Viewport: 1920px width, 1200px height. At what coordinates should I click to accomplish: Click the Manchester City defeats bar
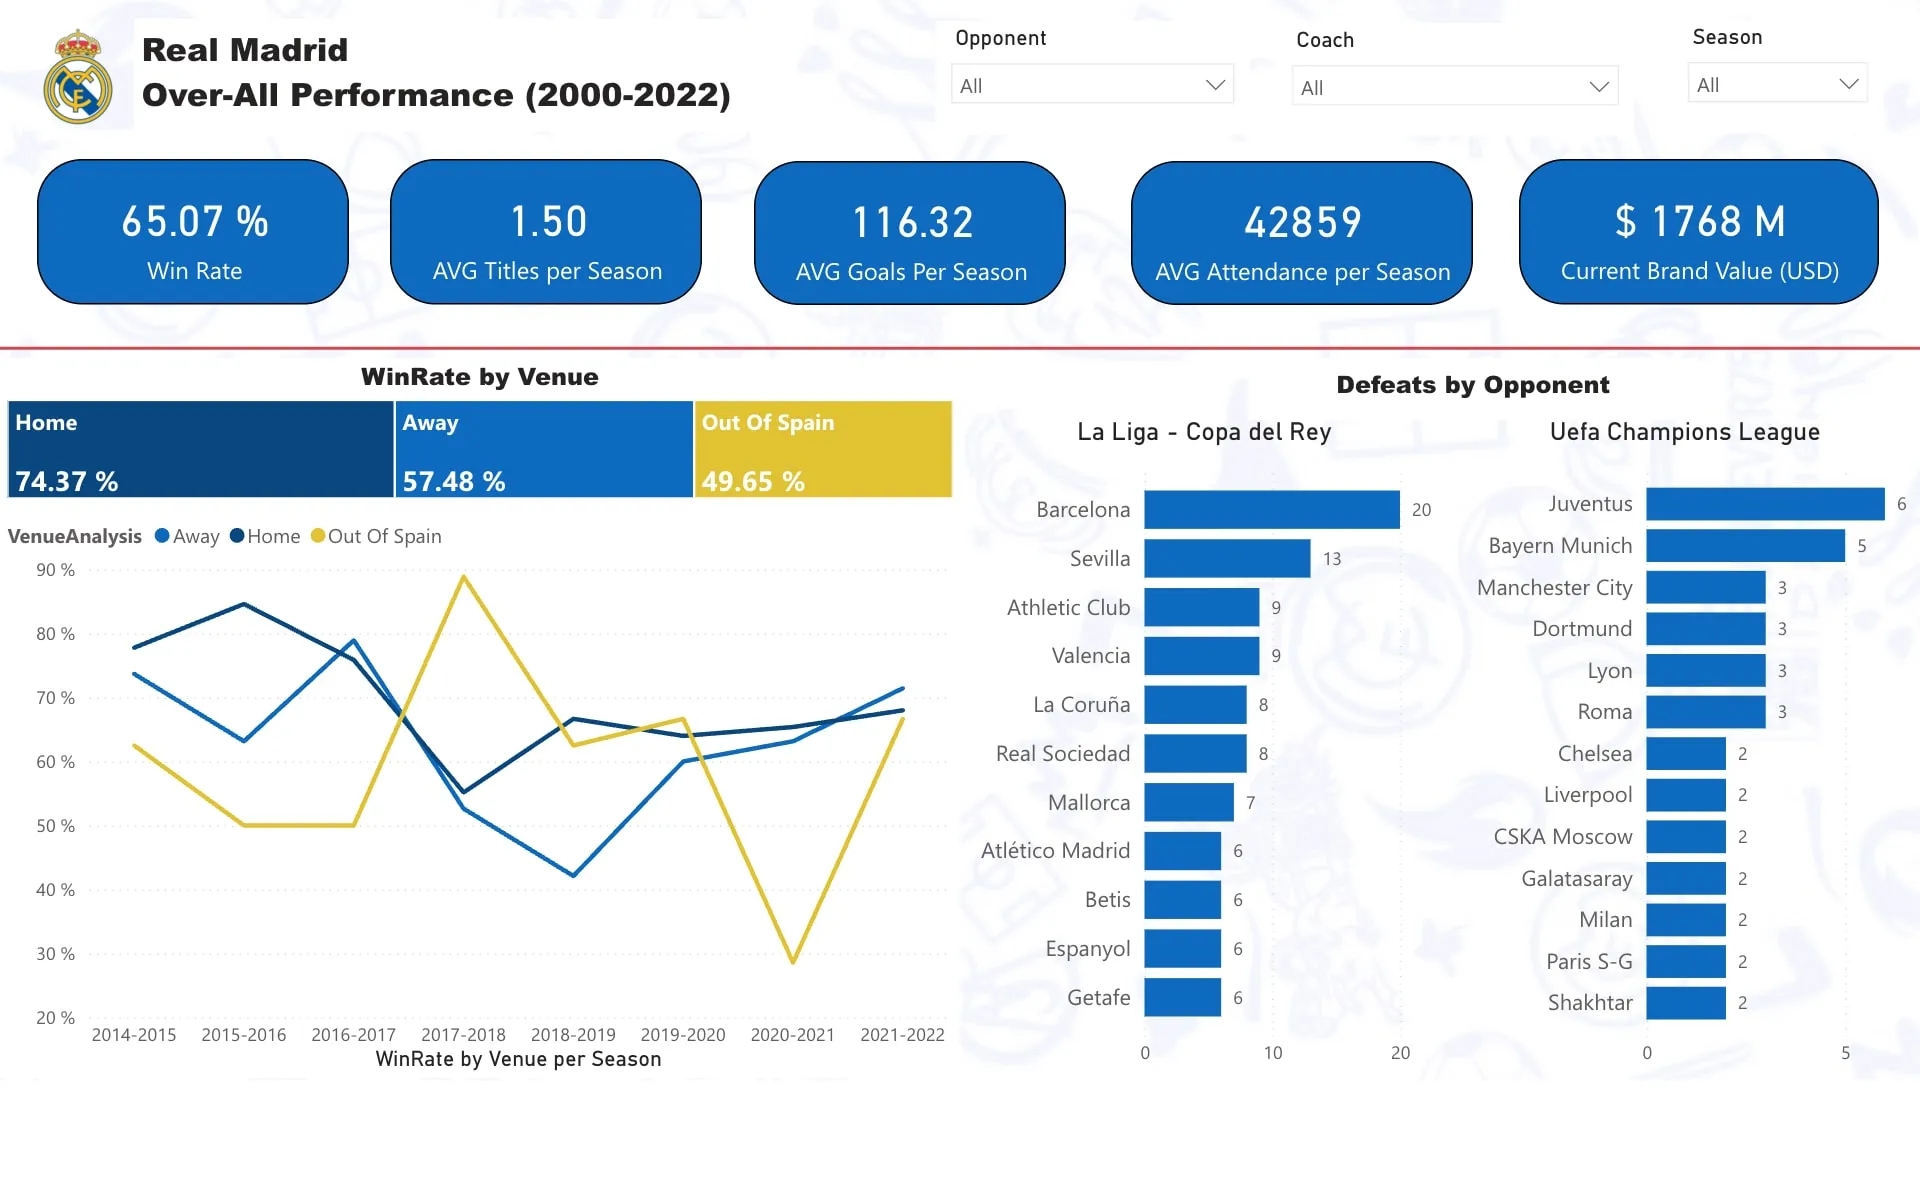pos(1706,587)
